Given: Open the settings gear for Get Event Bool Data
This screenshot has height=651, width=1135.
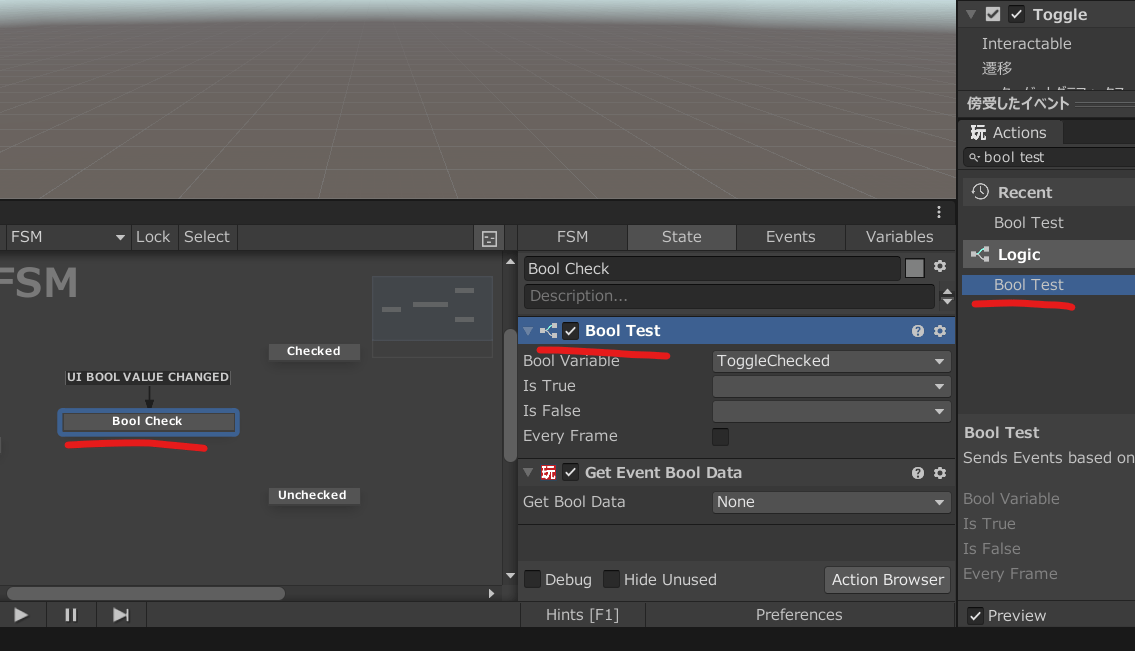Looking at the screenshot, I should click(940, 473).
